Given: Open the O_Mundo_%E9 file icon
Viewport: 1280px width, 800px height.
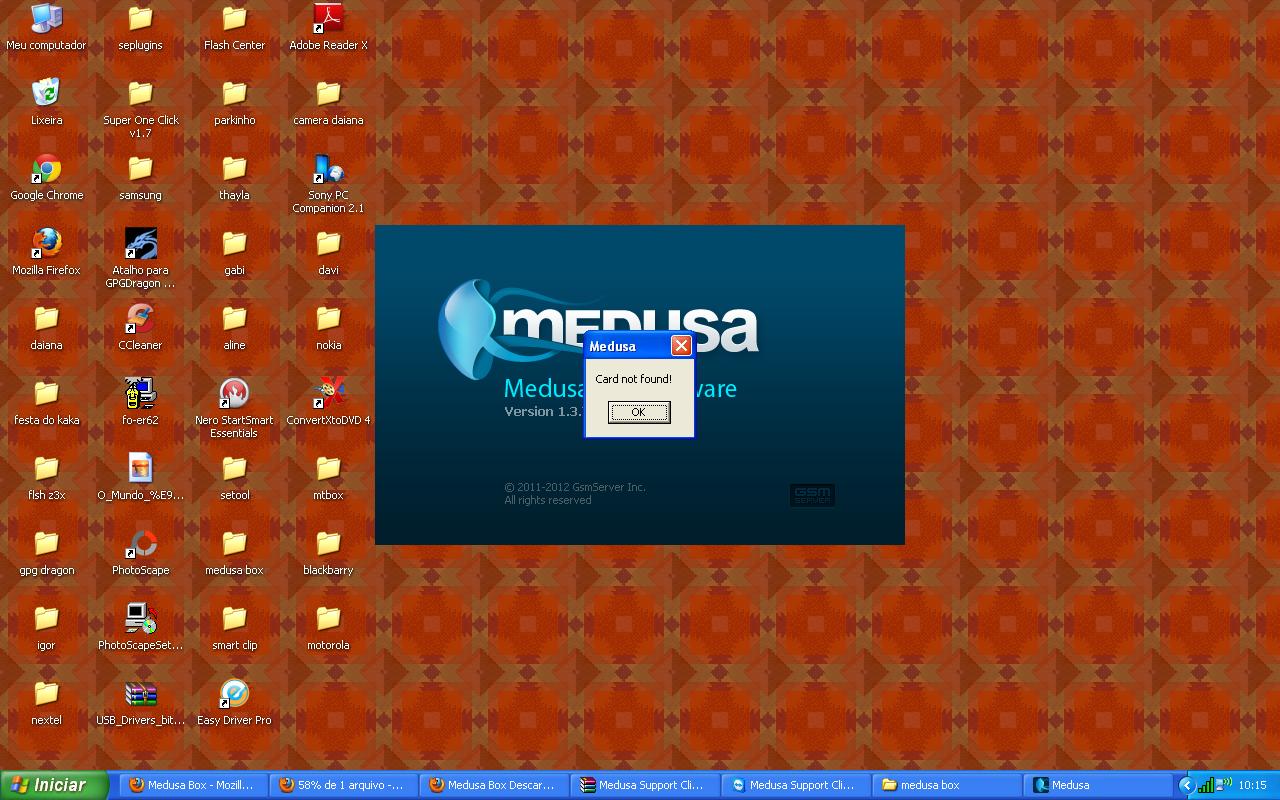Looking at the screenshot, I should click(140, 468).
